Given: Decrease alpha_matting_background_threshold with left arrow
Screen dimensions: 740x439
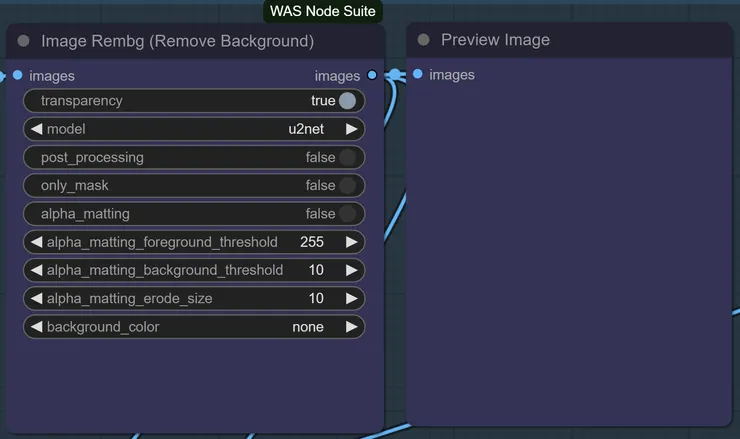Looking at the screenshot, I should (36, 270).
